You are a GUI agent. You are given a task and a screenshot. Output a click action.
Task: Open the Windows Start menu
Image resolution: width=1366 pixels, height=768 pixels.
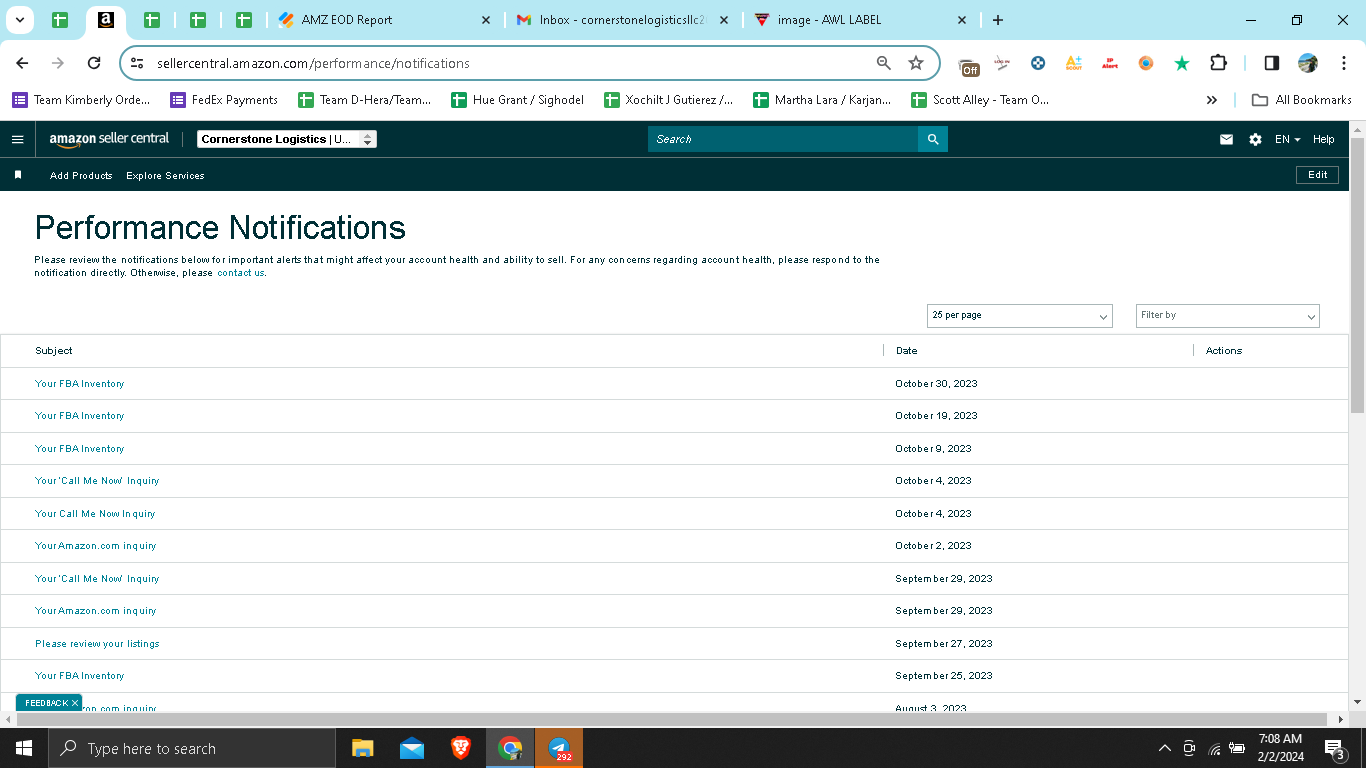tap(24, 748)
